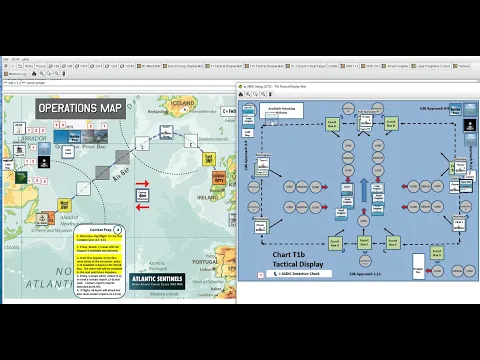Click camera icon in Tactical Display window toolbar
Viewport: 480px width, 360px height.
[x=241, y=94]
